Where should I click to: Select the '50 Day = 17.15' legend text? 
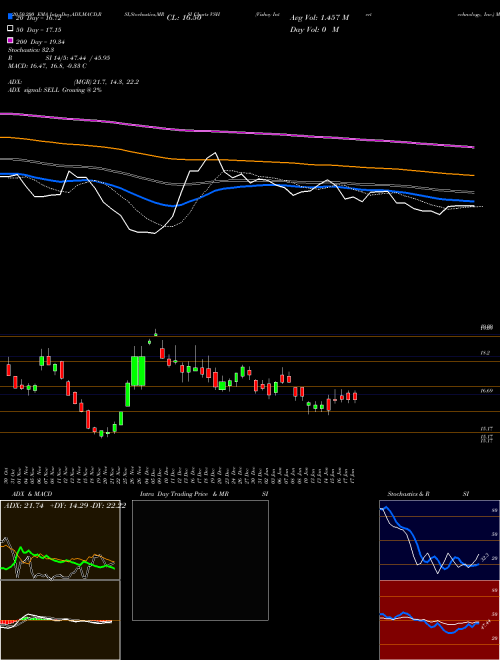tap(40, 30)
